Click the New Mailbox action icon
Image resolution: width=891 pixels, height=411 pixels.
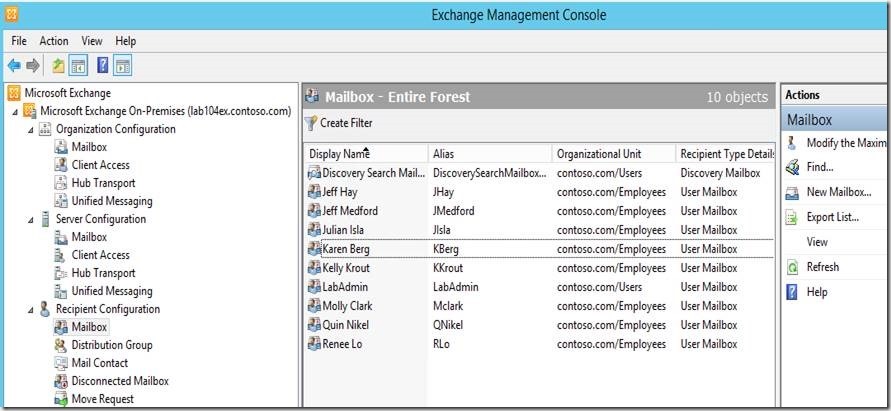click(x=793, y=192)
